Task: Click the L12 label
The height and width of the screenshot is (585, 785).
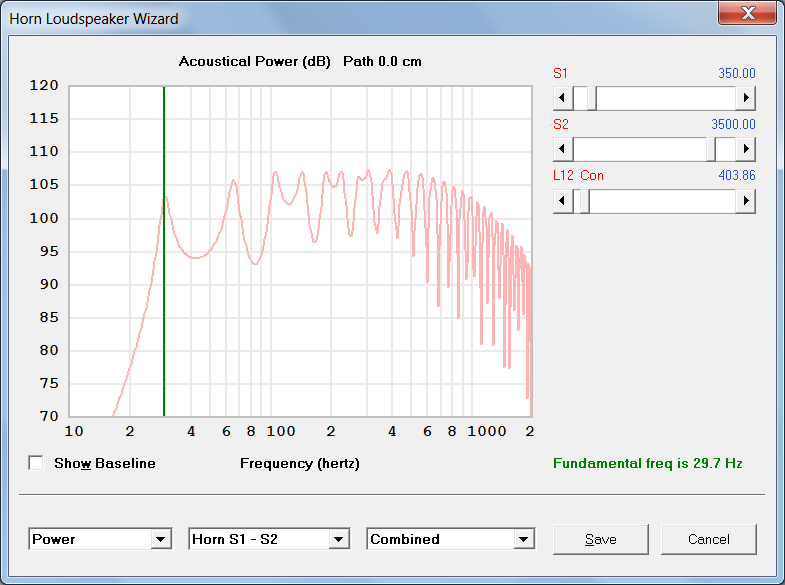Action: (x=563, y=176)
